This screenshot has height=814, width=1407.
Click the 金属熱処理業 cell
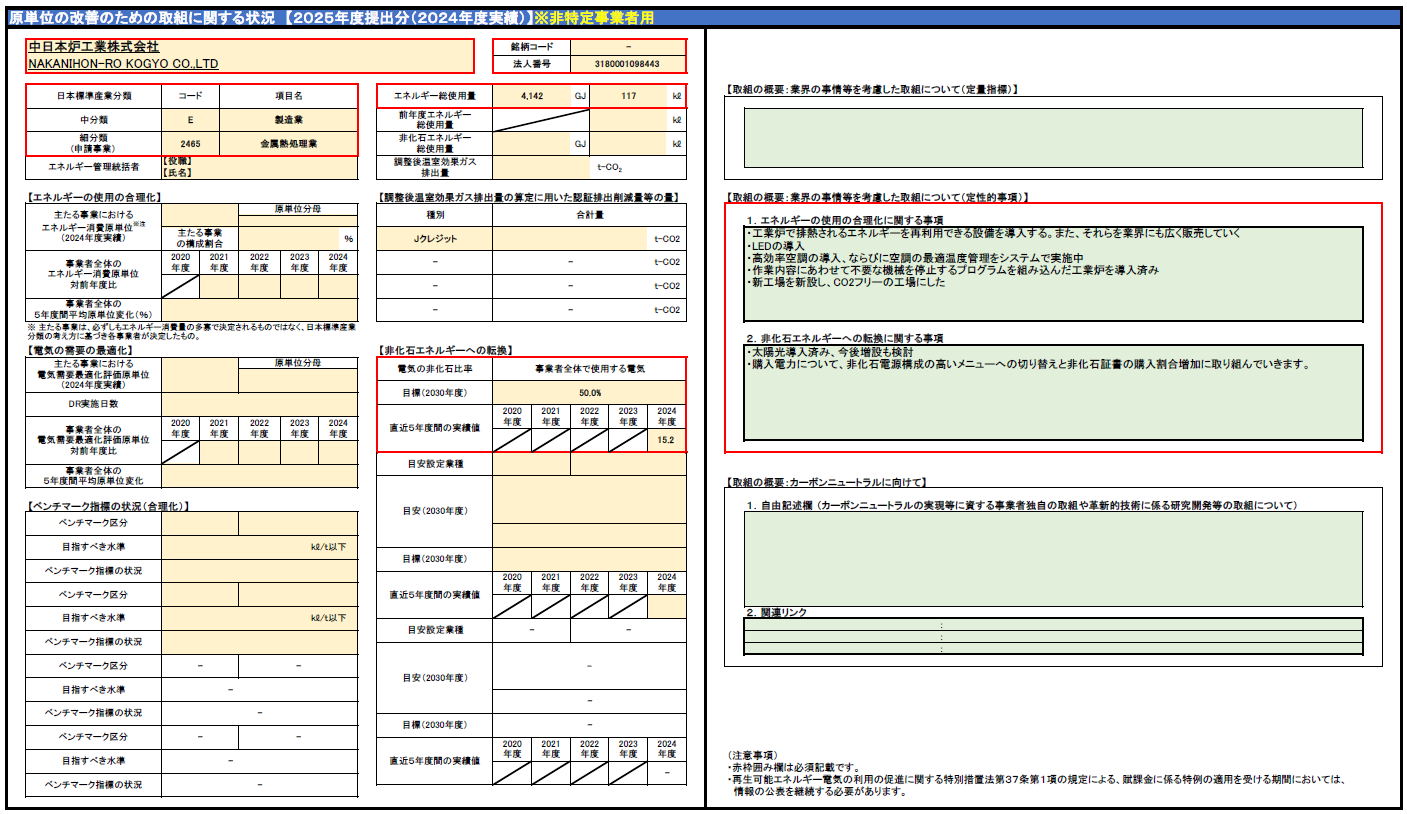pos(288,144)
